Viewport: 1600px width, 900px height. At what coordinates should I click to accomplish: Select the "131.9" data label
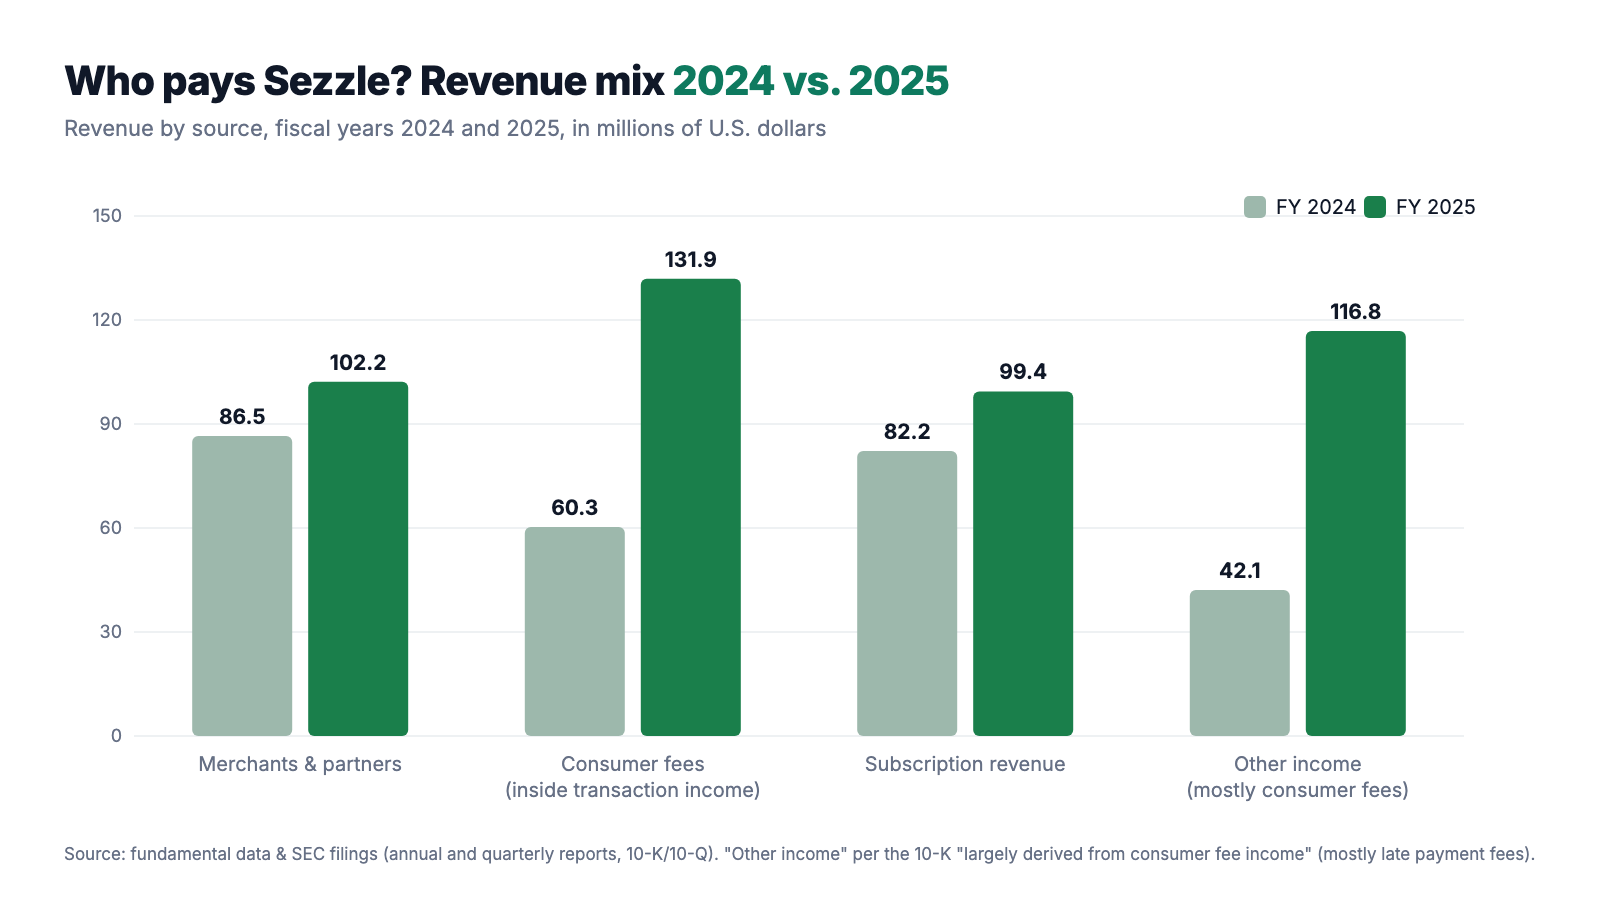691,259
